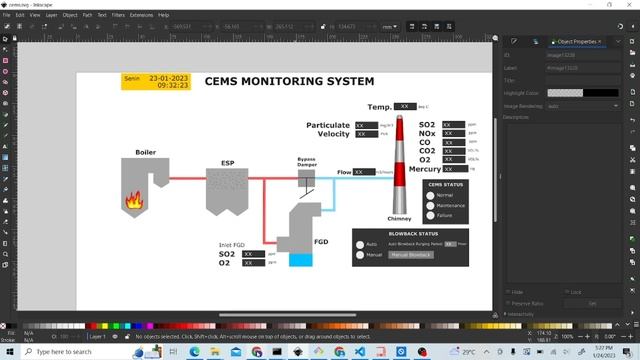Viewport: 640px width, 360px height.
Task: Show hidden system tray icons
Action: pos(487,351)
